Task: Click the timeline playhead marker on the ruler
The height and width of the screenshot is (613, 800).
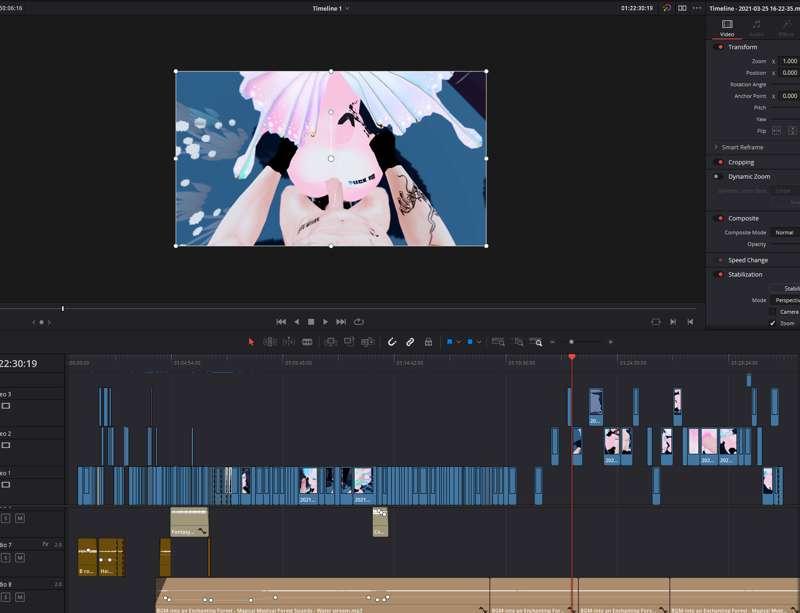Action: pos(572,357)
